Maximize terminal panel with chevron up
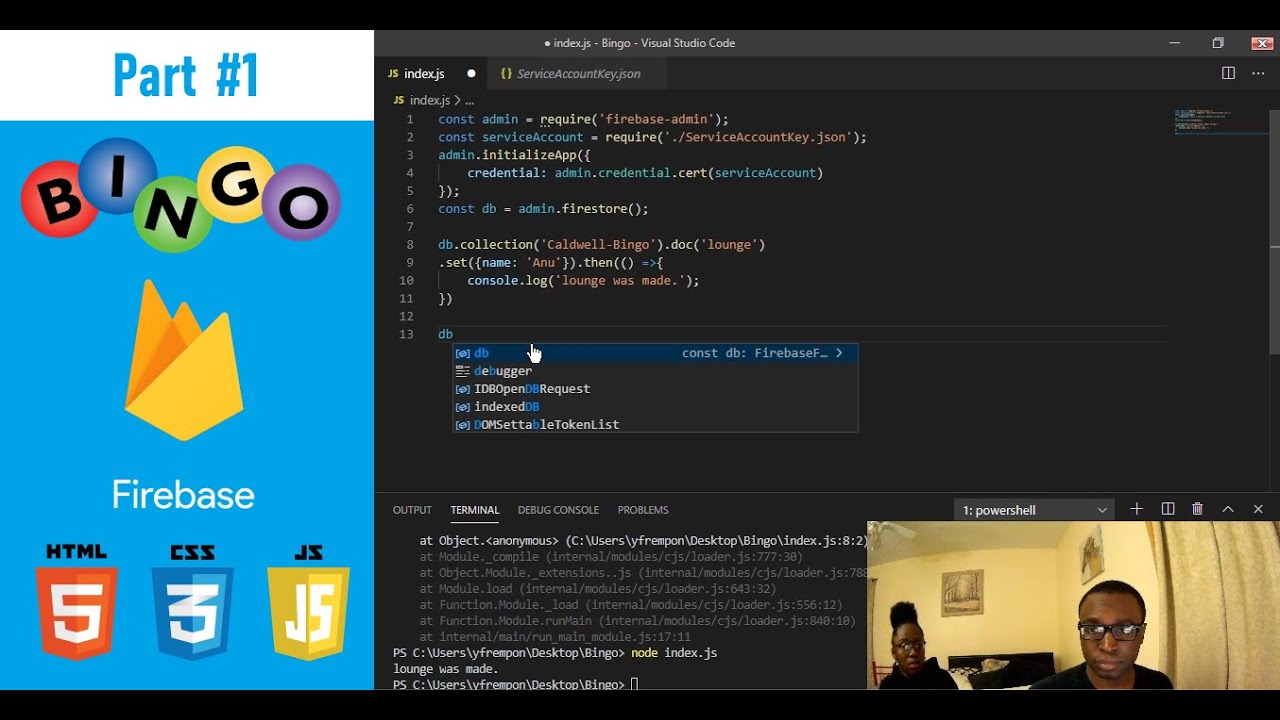 (1228, 509)
